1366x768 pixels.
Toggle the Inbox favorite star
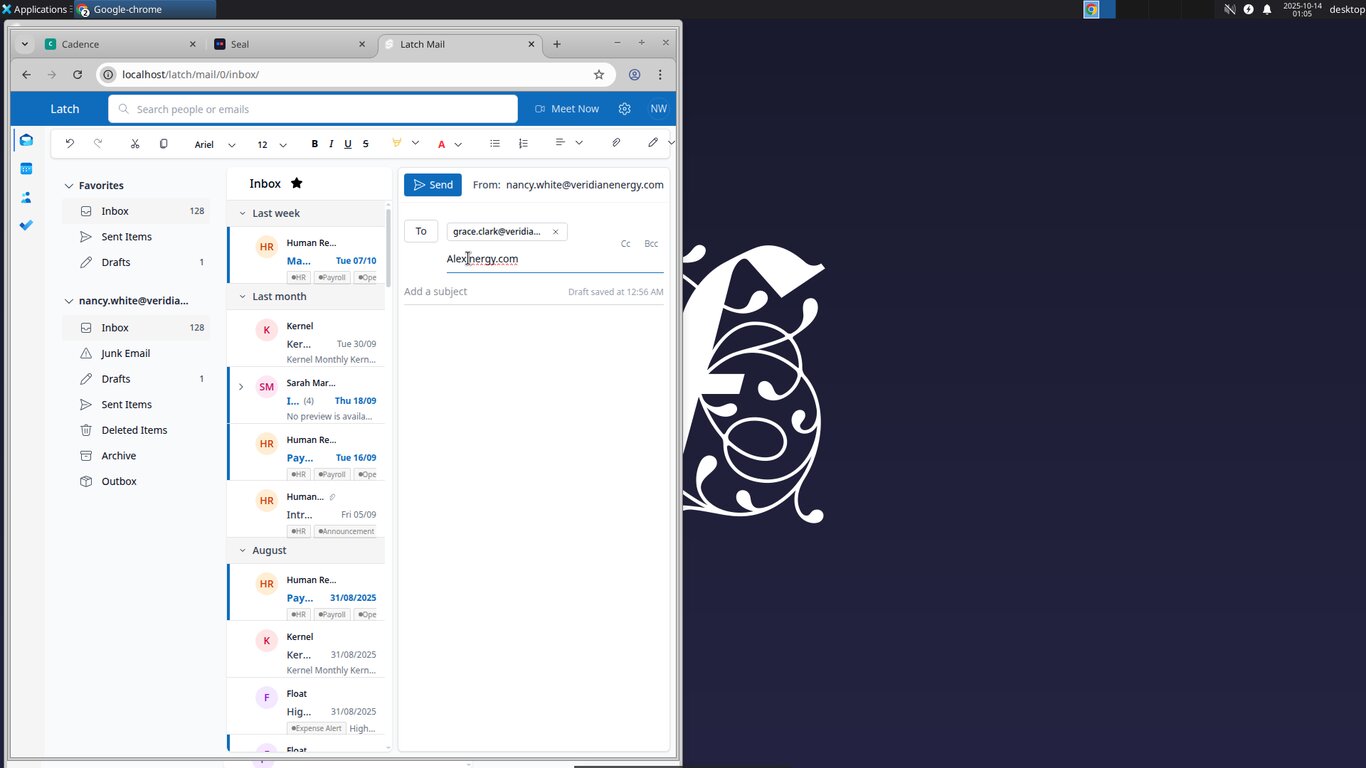pos(296,183)
